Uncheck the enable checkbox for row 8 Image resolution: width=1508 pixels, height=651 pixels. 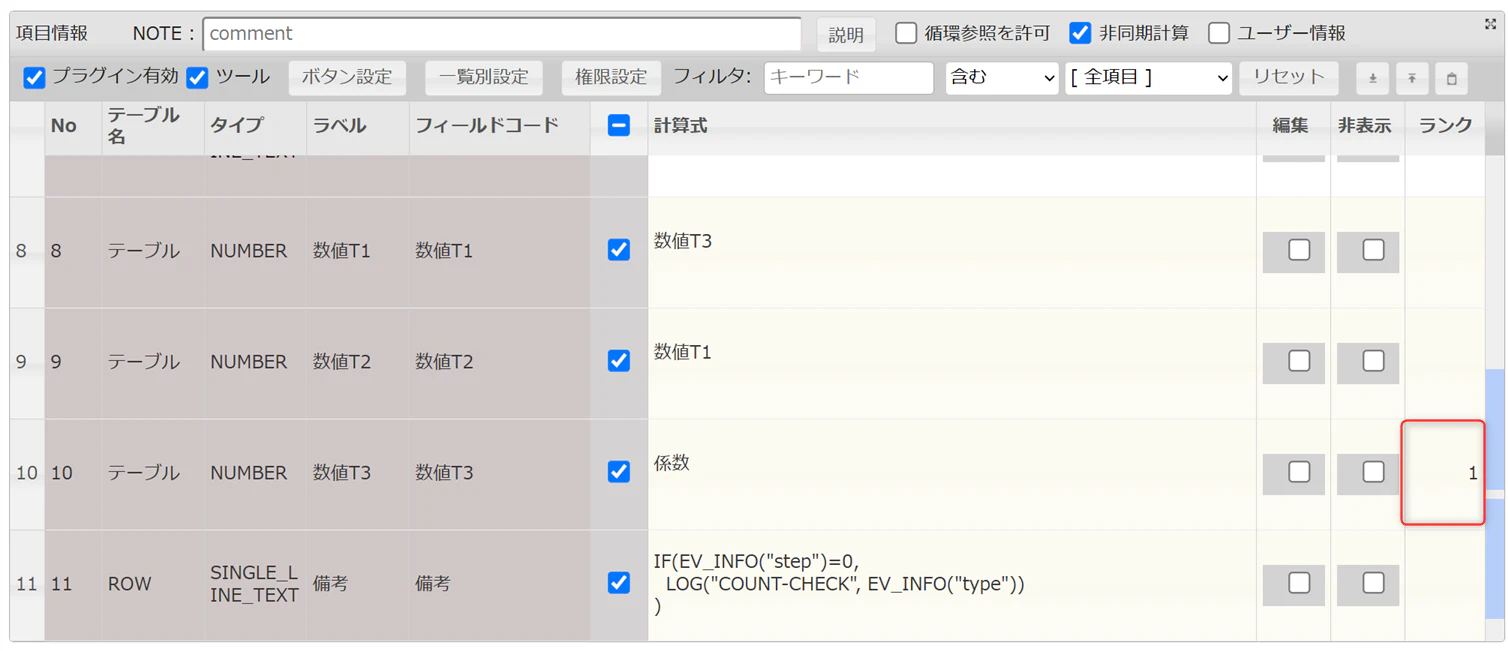pyautogui.click(x=619, y=250)
